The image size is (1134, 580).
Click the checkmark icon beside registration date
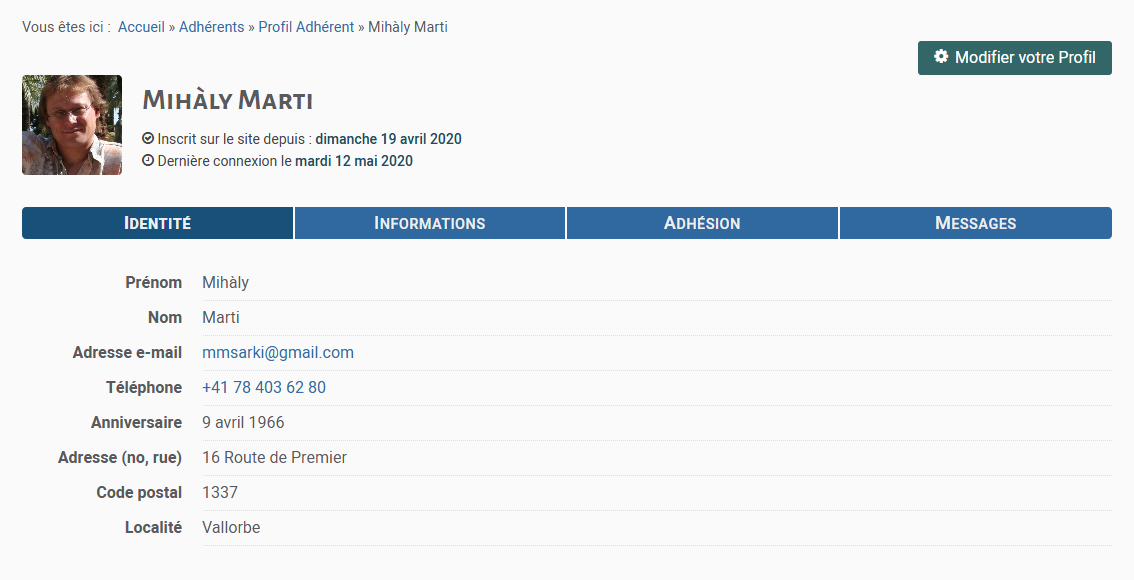148,139
